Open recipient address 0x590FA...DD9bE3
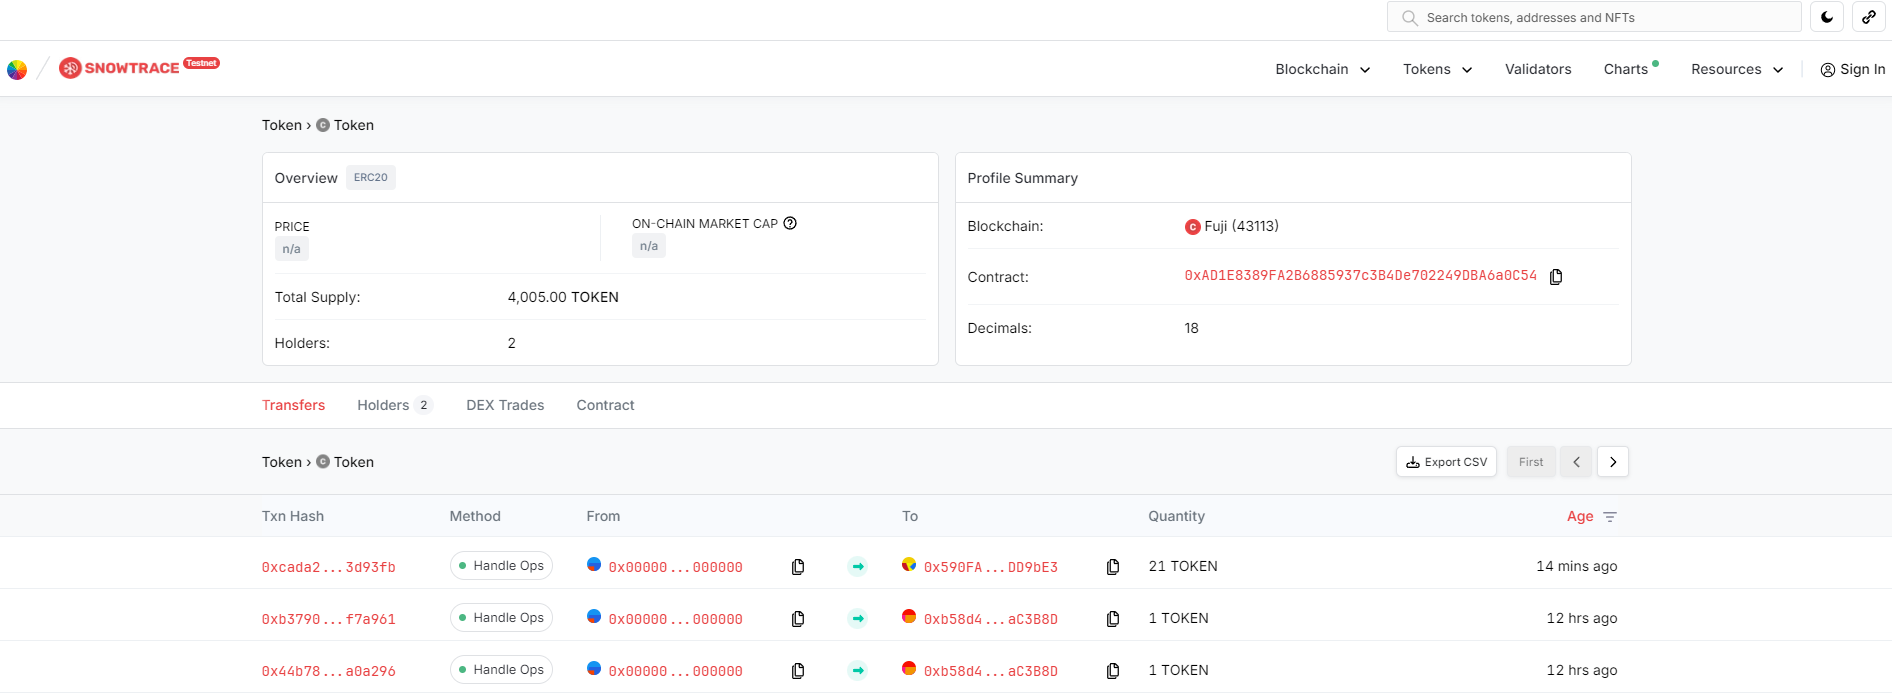This screenshot has height=700, width=1892. click(990, 567)
